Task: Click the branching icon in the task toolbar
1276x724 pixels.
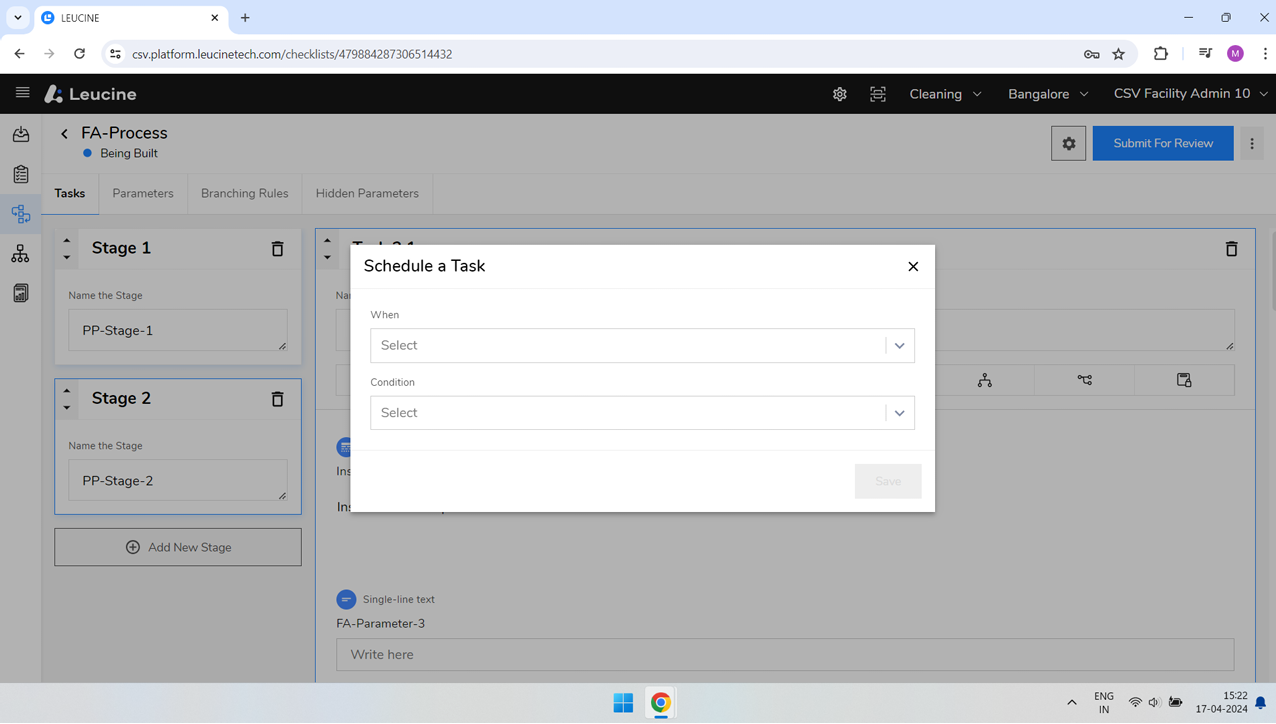Action: (1083, 380)
